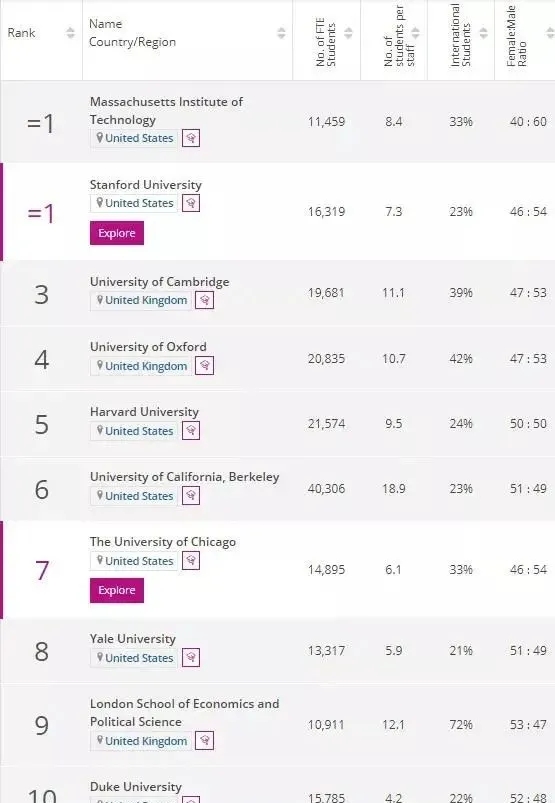Sort by No. of FTE Students
Image resolution: width=555 pixels, height=803 pixels.
point(348,33)
